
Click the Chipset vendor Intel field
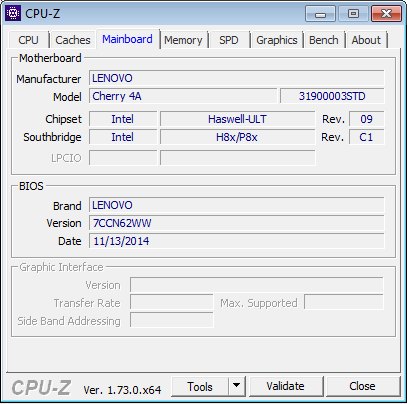[123, 119]
